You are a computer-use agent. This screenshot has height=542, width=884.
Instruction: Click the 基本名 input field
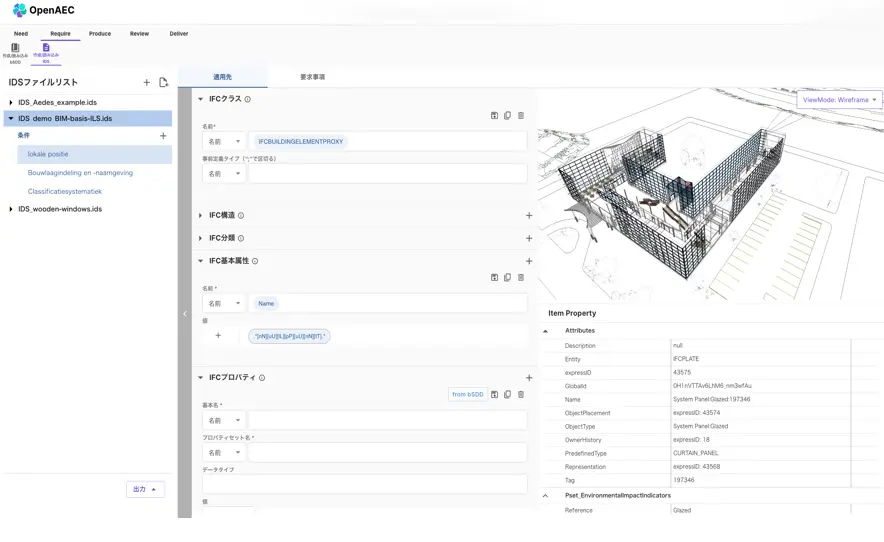pos(388,420)
